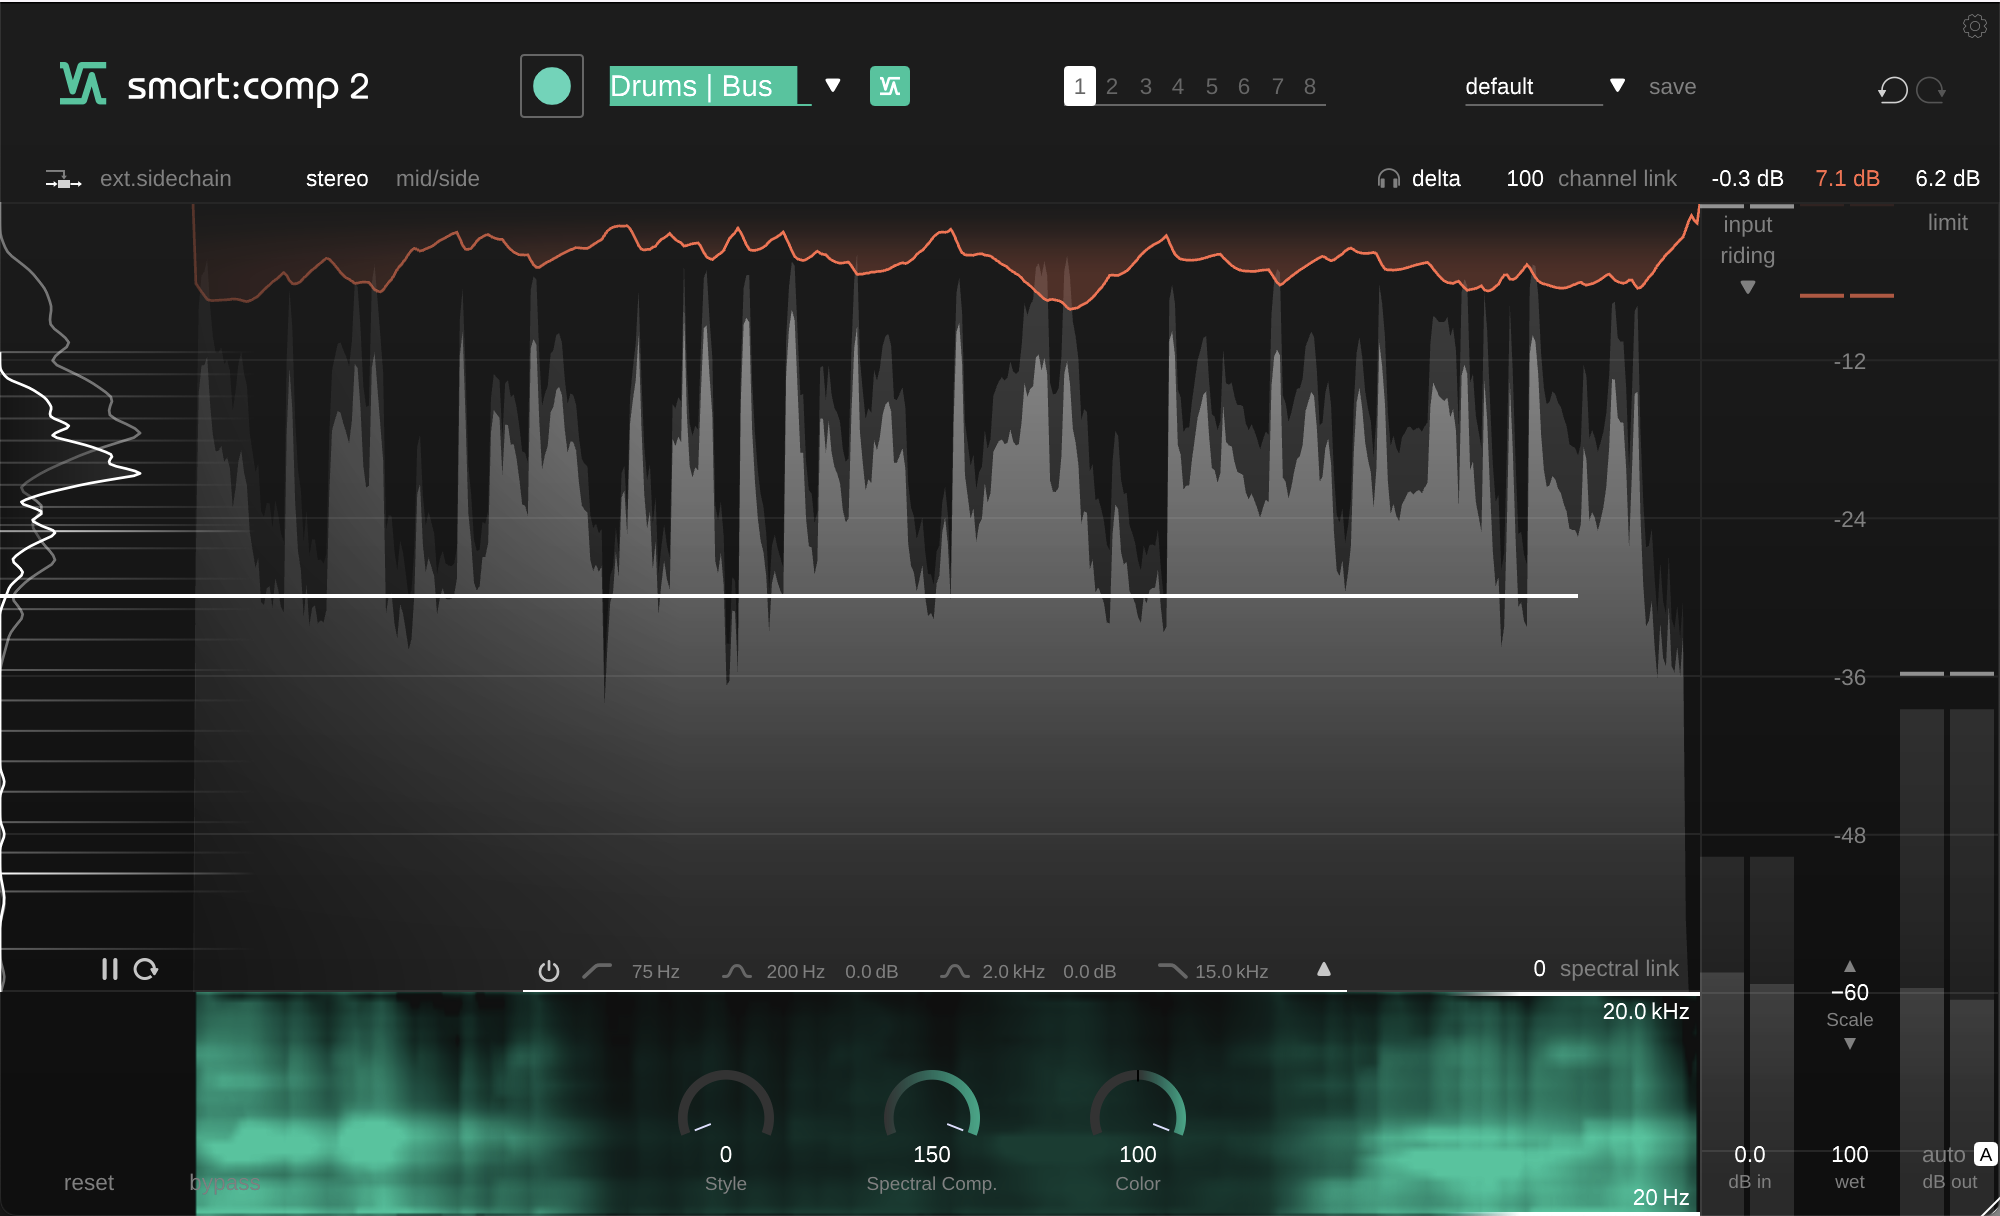Click the reset button

[x=90, y=1179]
